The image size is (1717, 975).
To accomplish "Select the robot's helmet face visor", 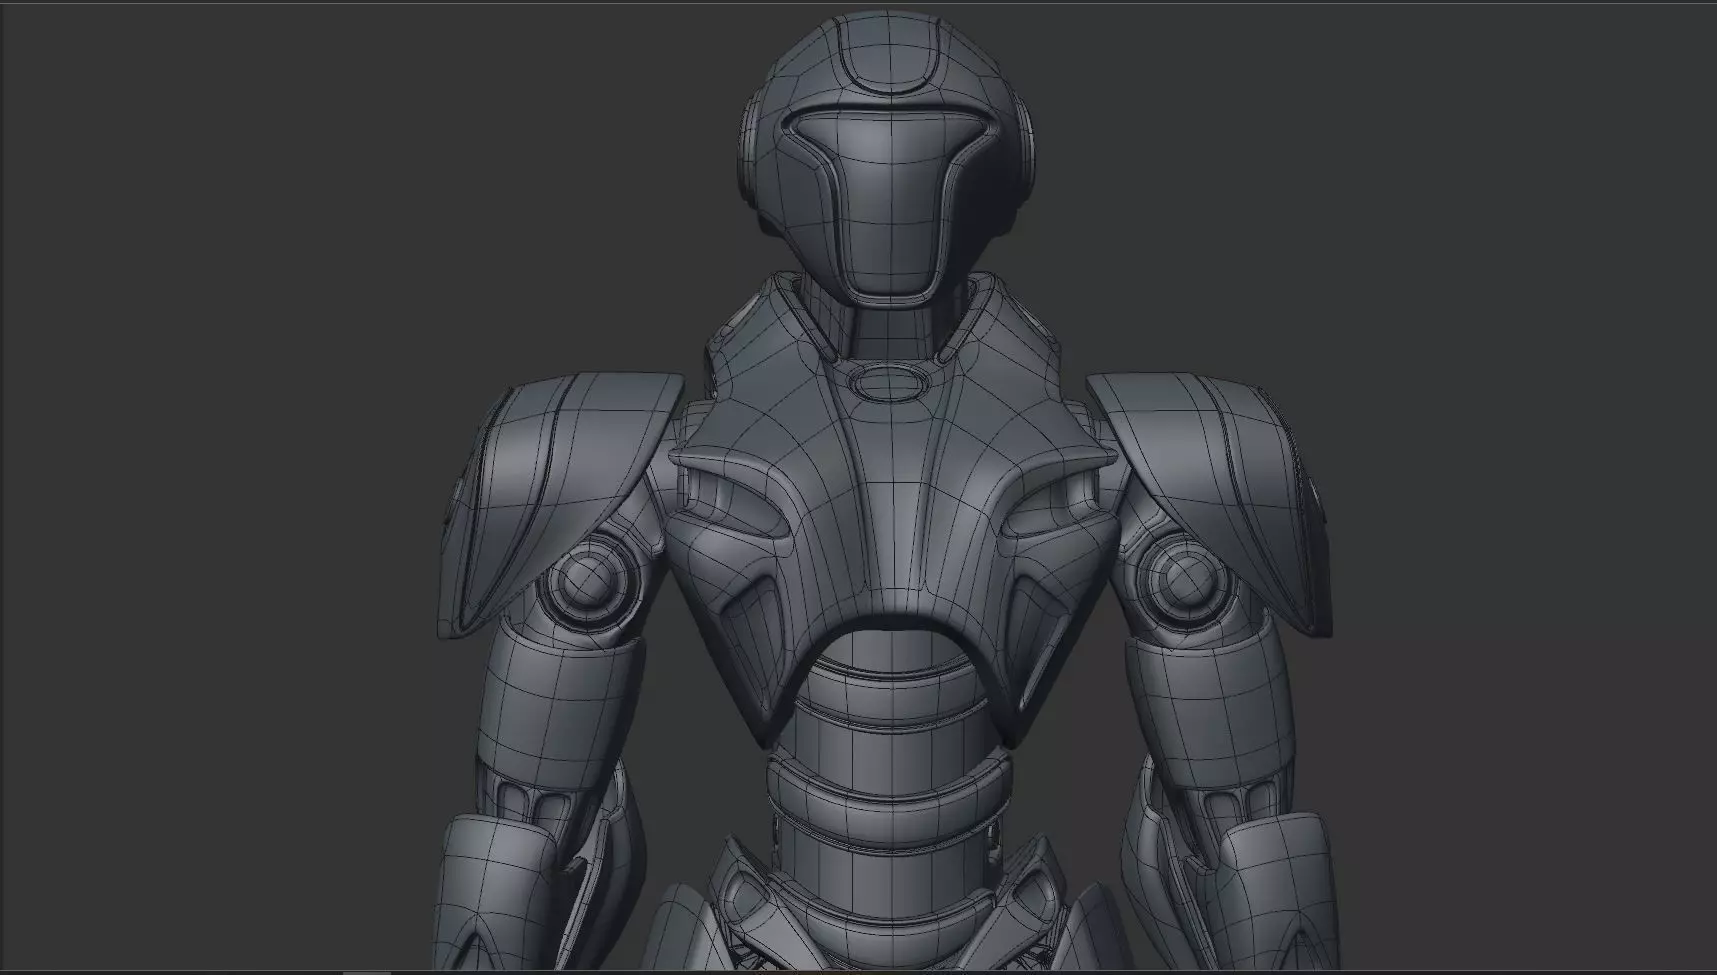I will point(891,200).
